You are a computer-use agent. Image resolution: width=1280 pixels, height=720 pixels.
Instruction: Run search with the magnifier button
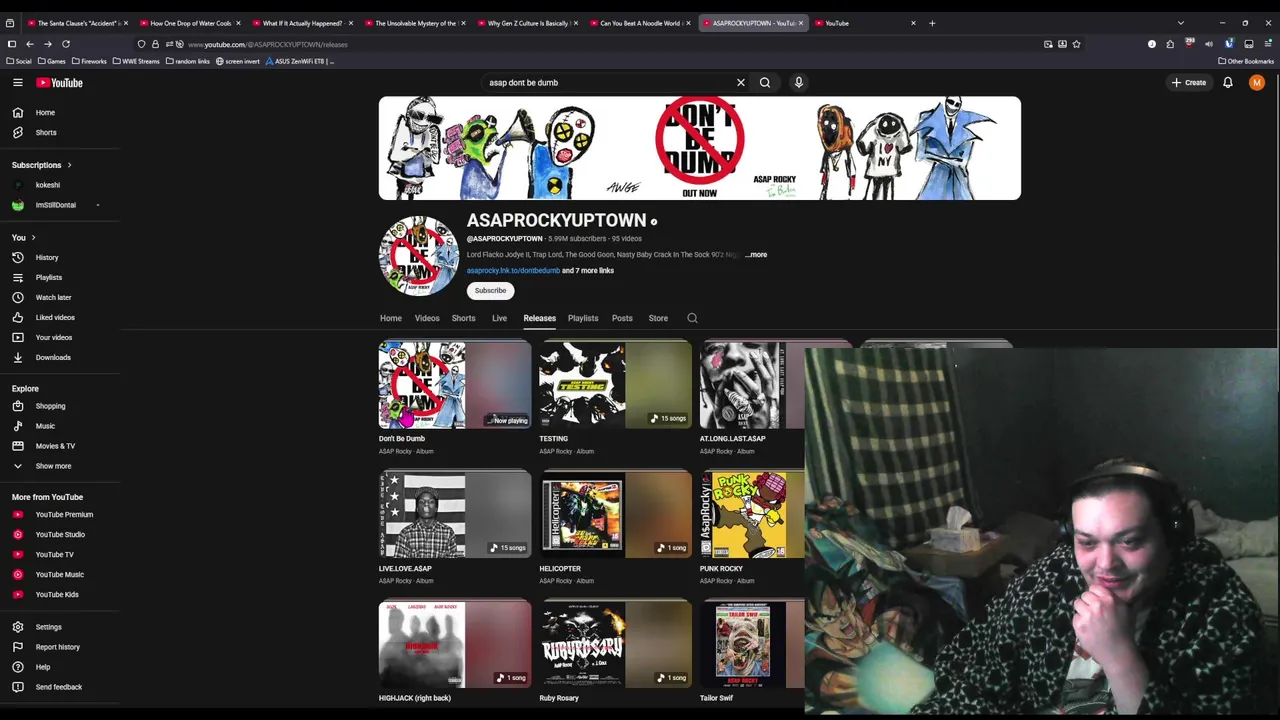pyautogui.click(x=765, y=83)
